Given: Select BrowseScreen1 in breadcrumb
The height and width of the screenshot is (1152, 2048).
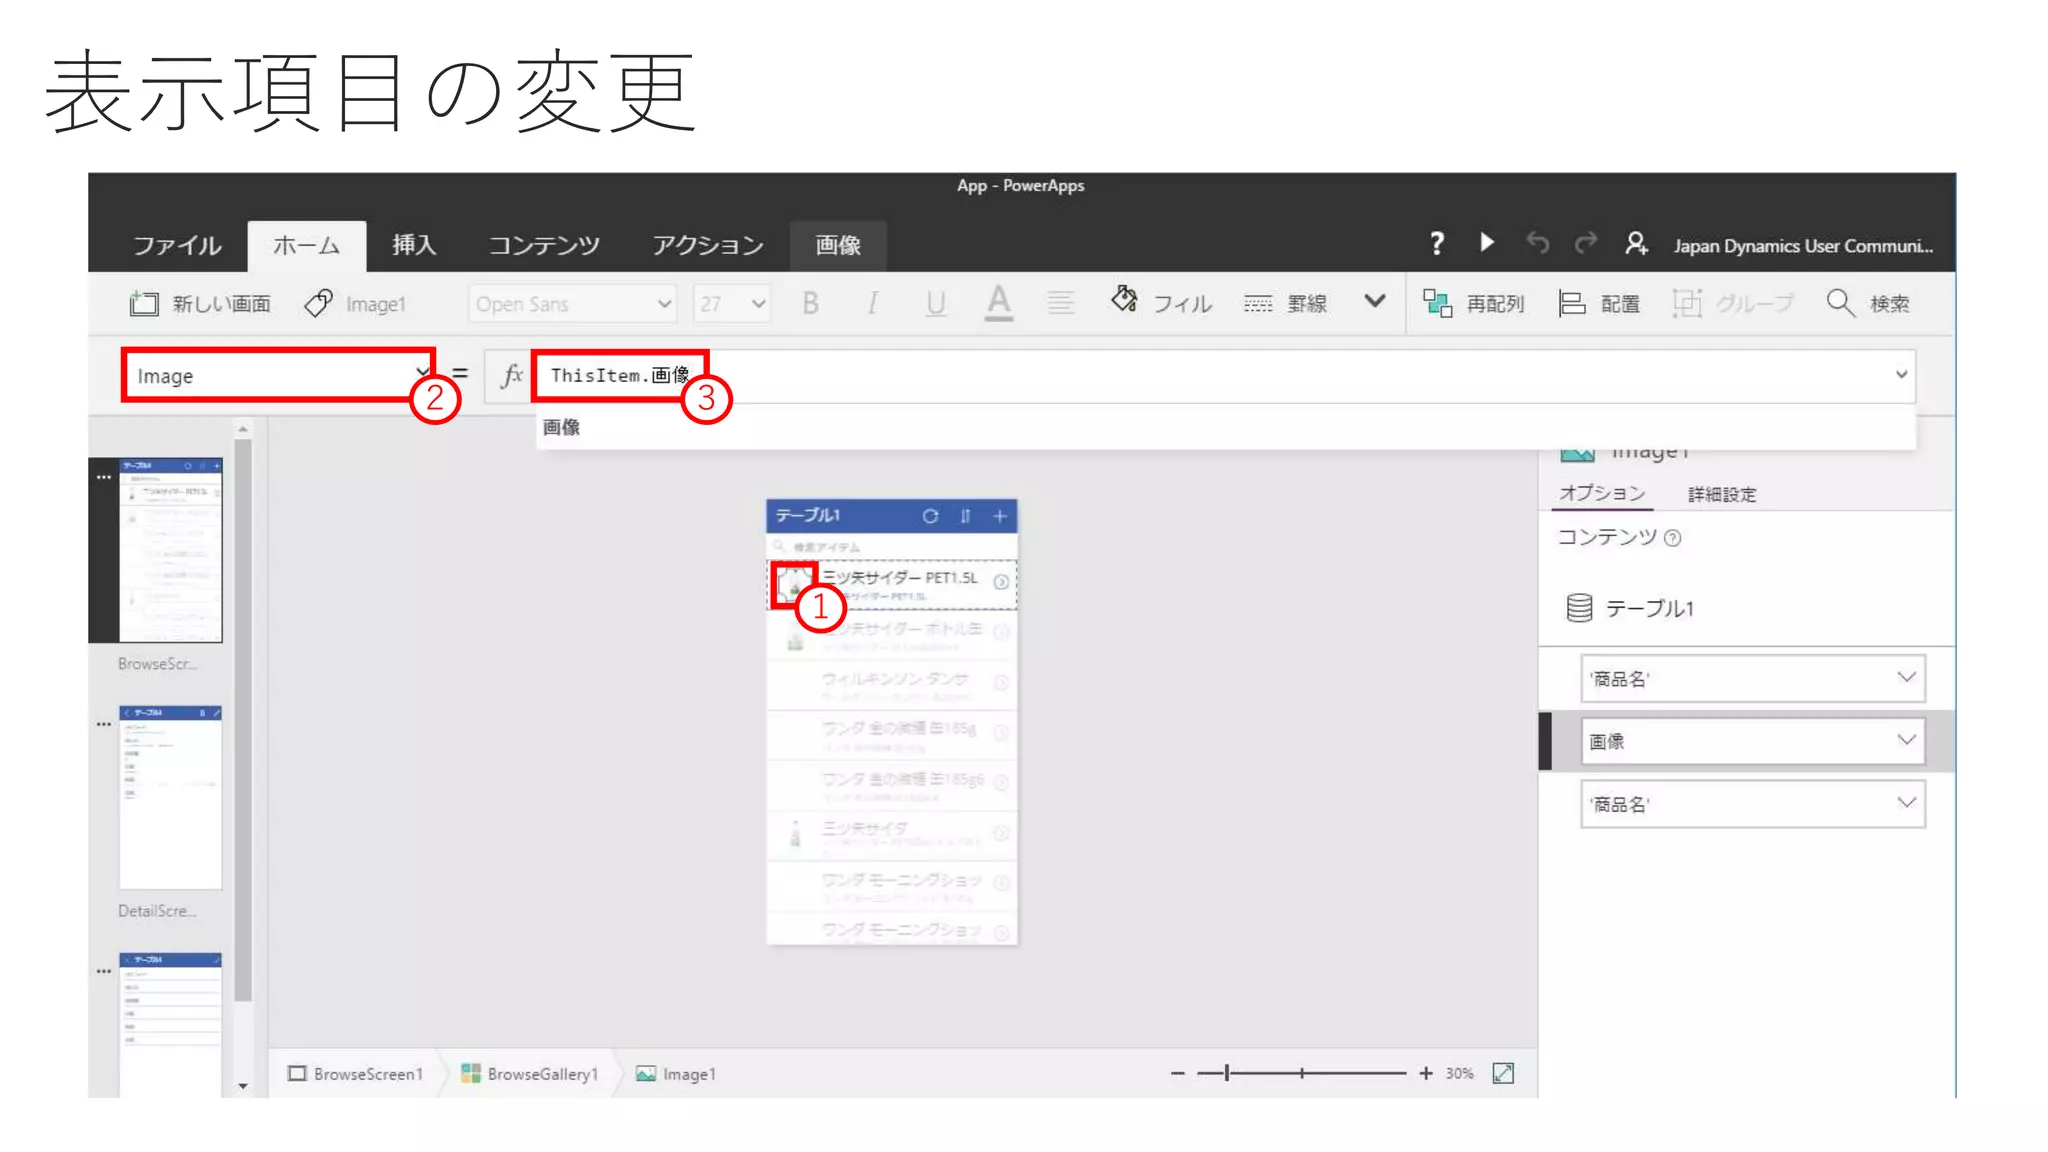Looking at the screenshot, I should click(x=356, y=1074).
